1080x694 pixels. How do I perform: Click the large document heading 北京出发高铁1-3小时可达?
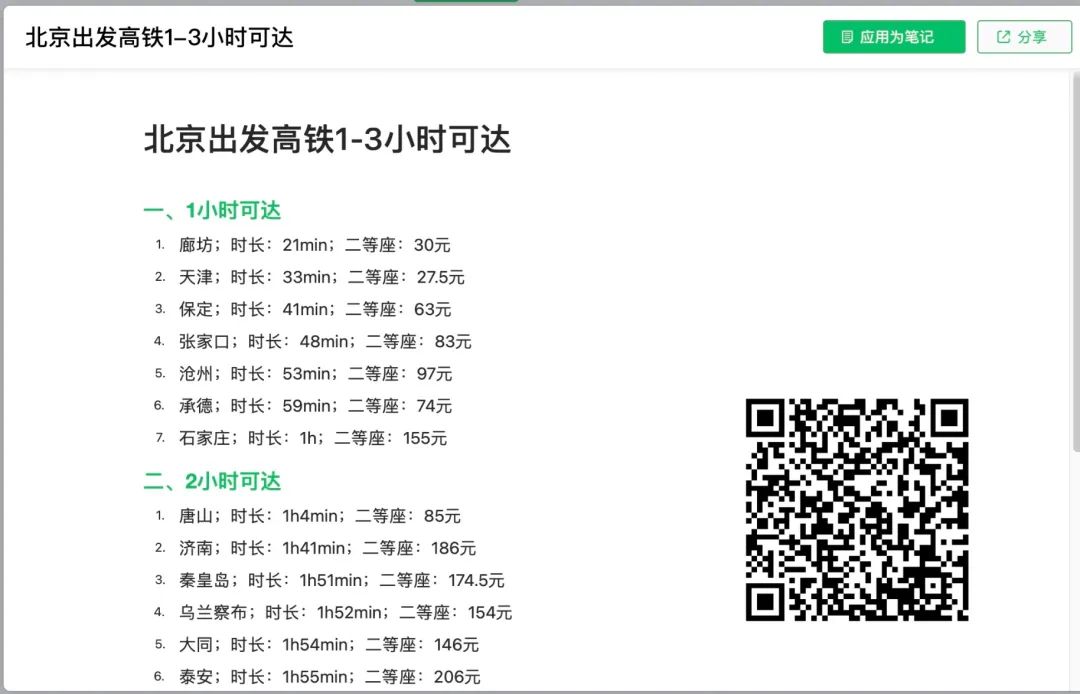(327, 139)
